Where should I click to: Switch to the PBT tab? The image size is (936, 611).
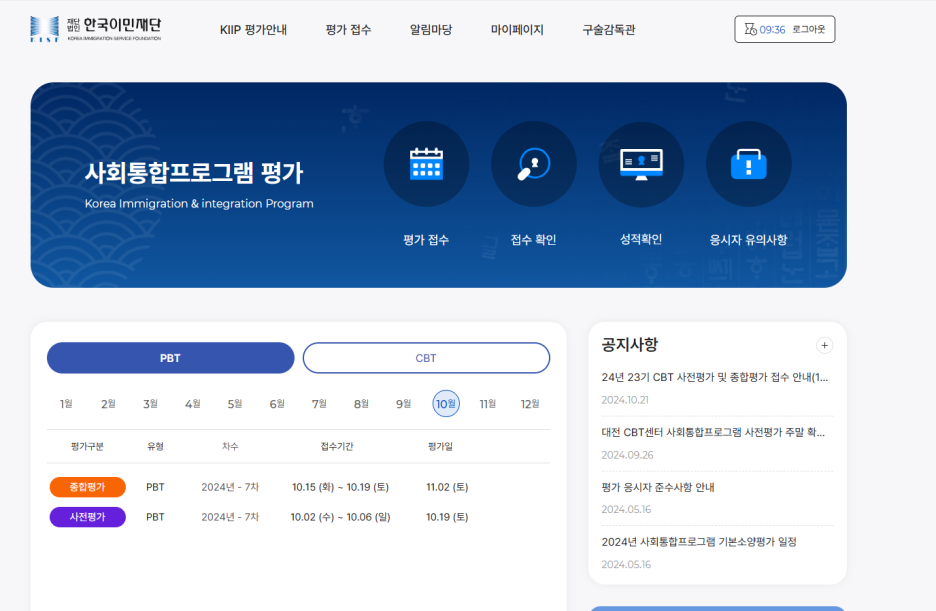tap(171, 358)
